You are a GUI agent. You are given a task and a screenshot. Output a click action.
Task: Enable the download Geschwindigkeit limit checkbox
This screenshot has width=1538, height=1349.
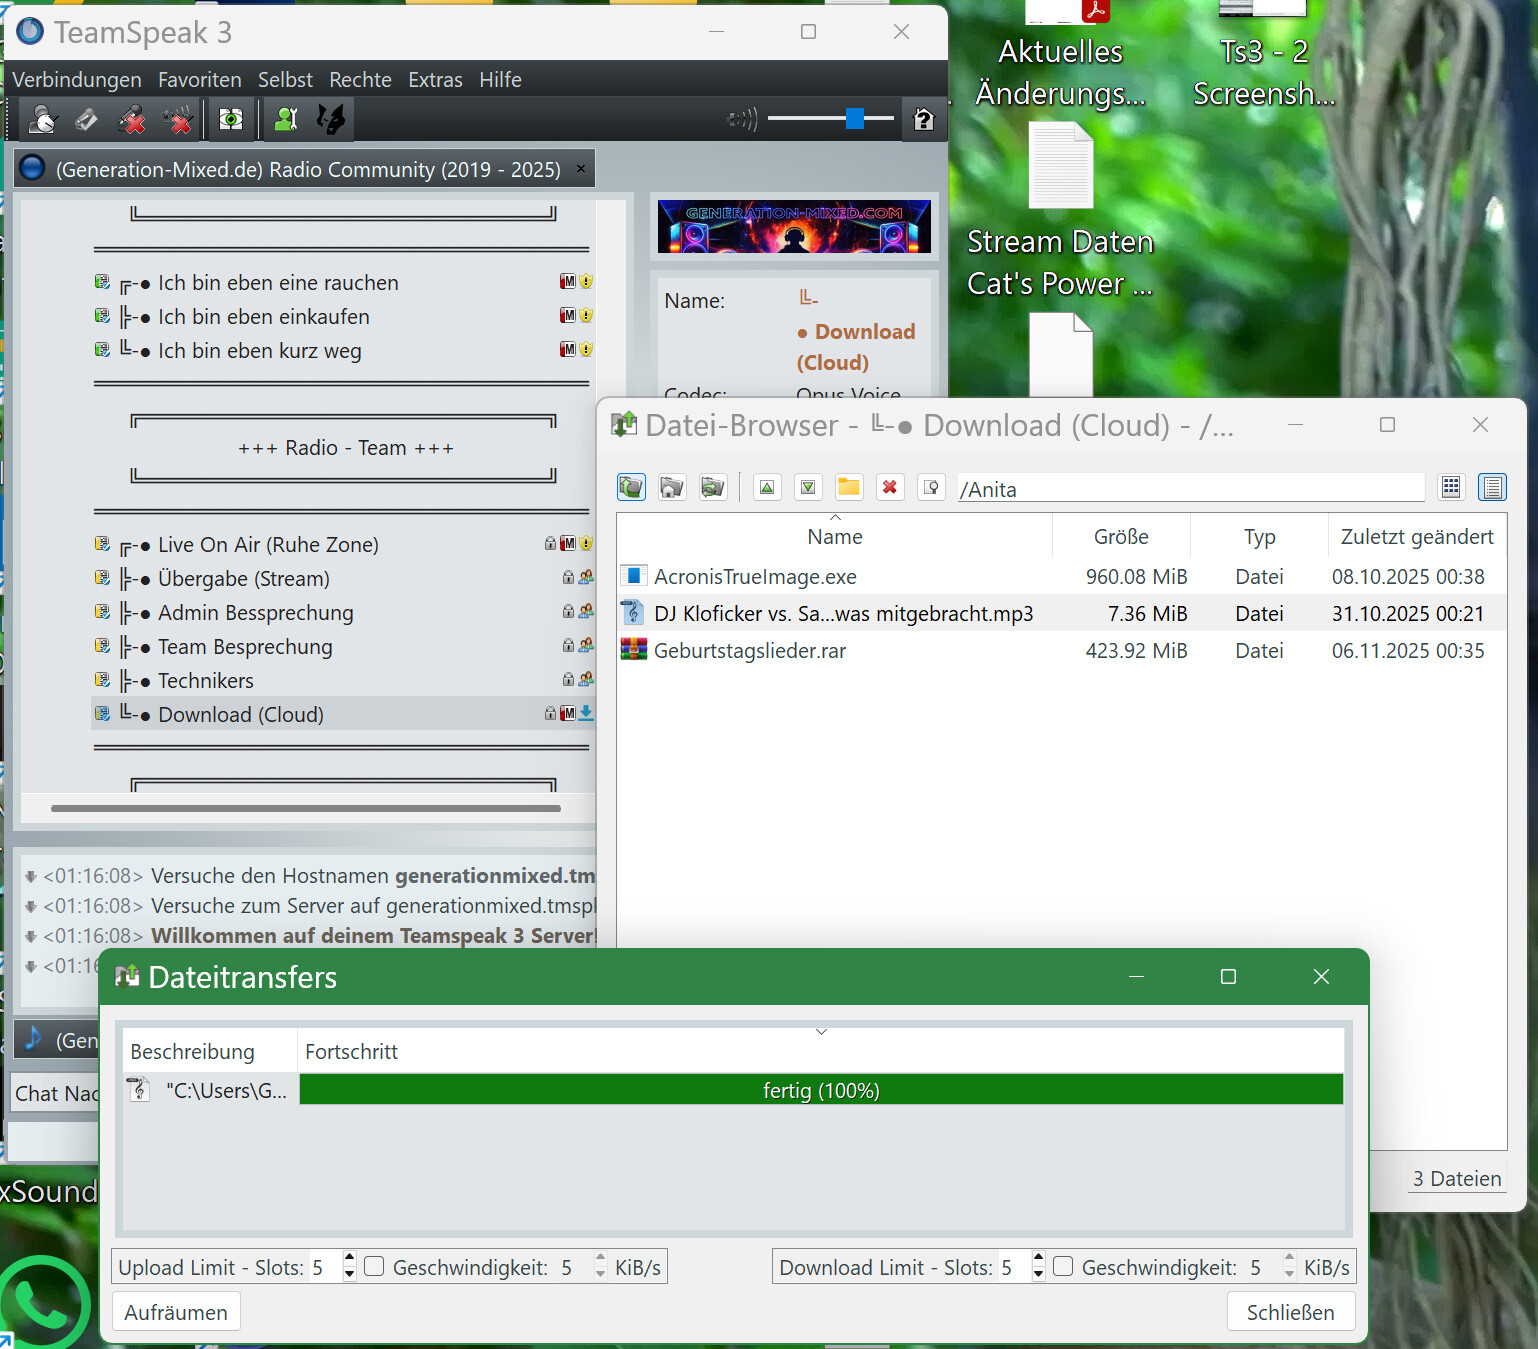(1064, 1267)
